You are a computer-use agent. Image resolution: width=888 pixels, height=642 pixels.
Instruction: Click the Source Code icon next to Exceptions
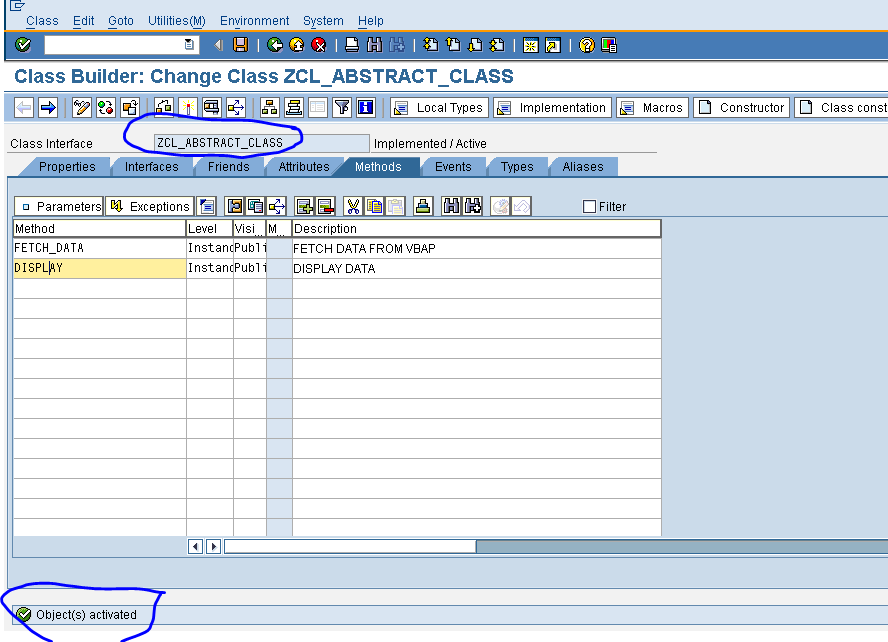[x=207, y=206]
